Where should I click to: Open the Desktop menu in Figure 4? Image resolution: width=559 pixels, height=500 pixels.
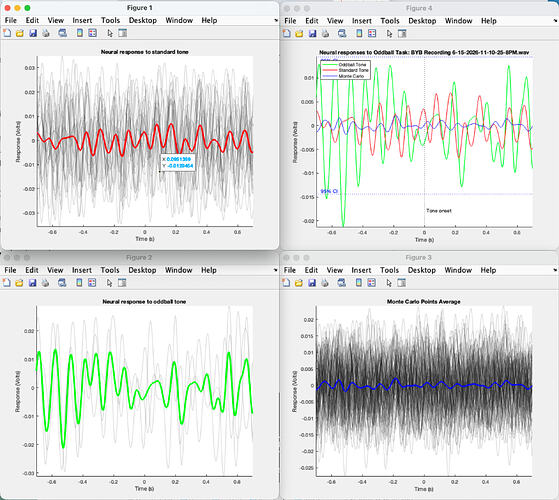pos(422,21)
